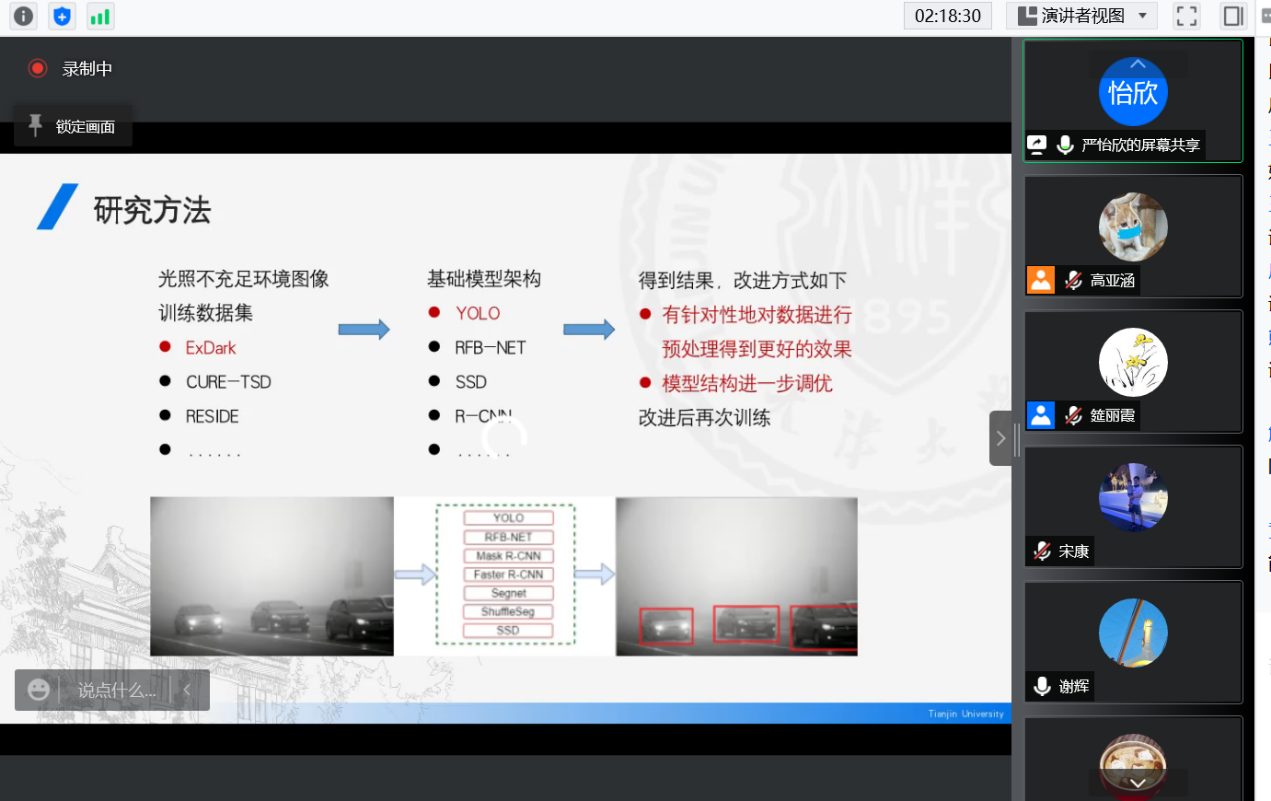
Task: Click the 锁定画面 pin button
Action: coord(72,126)
